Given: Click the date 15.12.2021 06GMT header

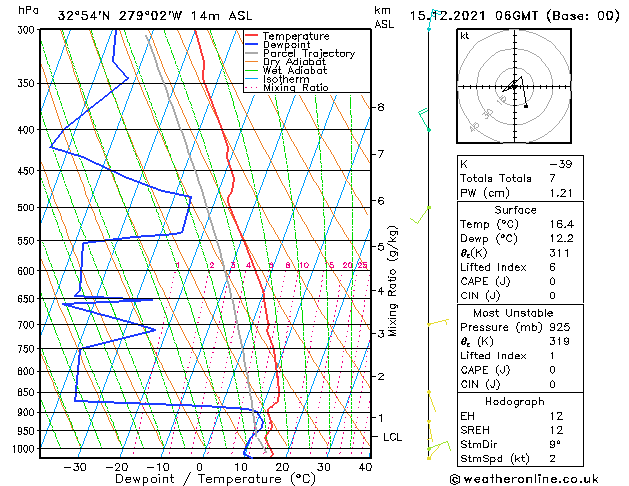Looking at the screenshot, I should [473, 16].
